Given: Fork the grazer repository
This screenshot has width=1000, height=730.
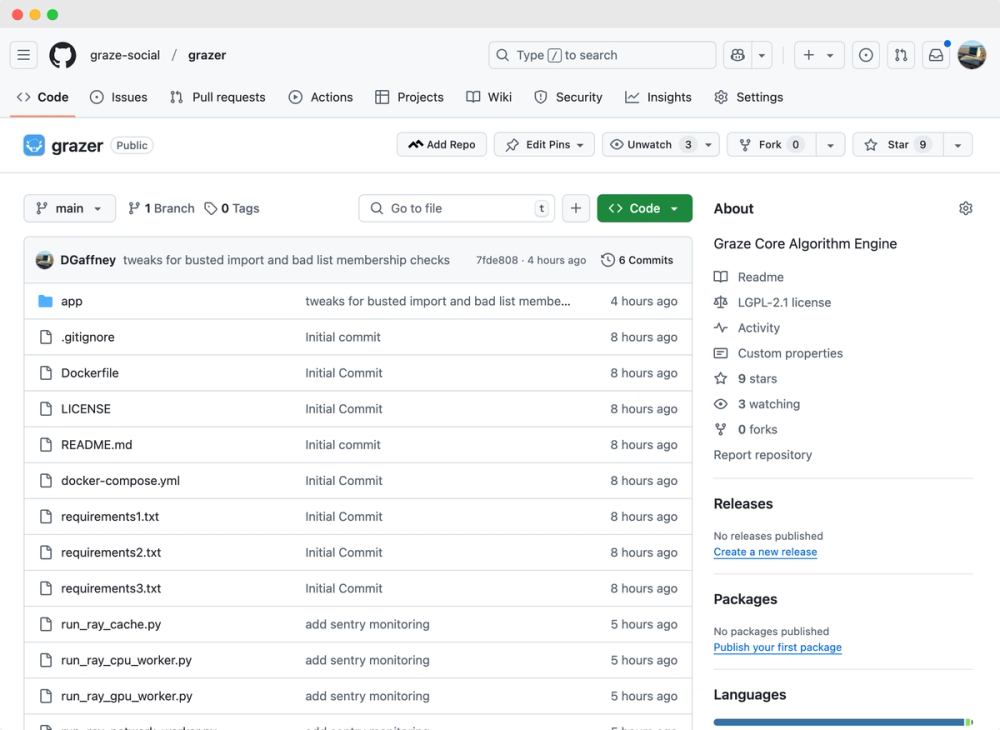Looking at the screenshot, I should tap(772, 145).
